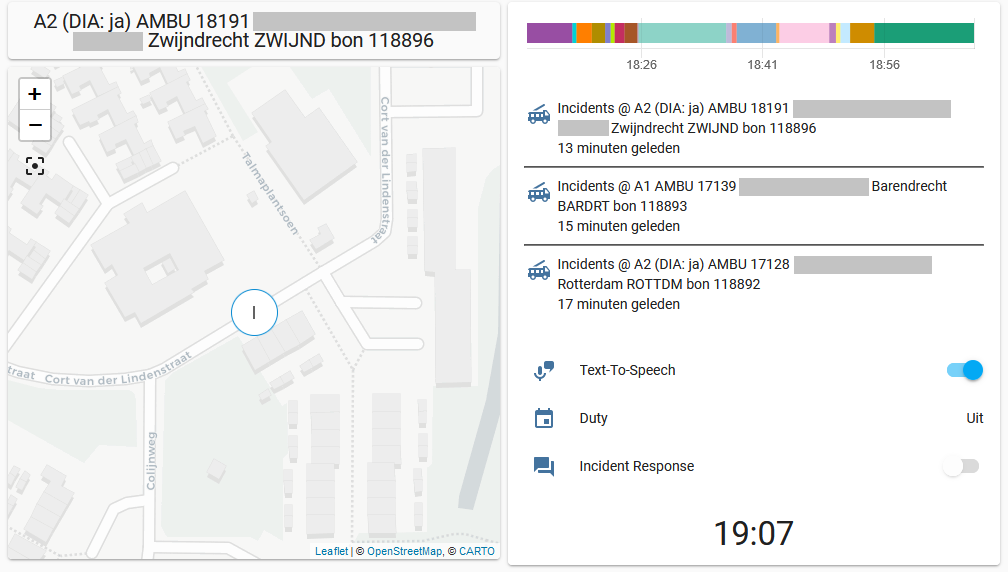Click ambulance icon of Rotterdam incident
Viewport: 1008px width, 572px height.
tap(539, 271)
